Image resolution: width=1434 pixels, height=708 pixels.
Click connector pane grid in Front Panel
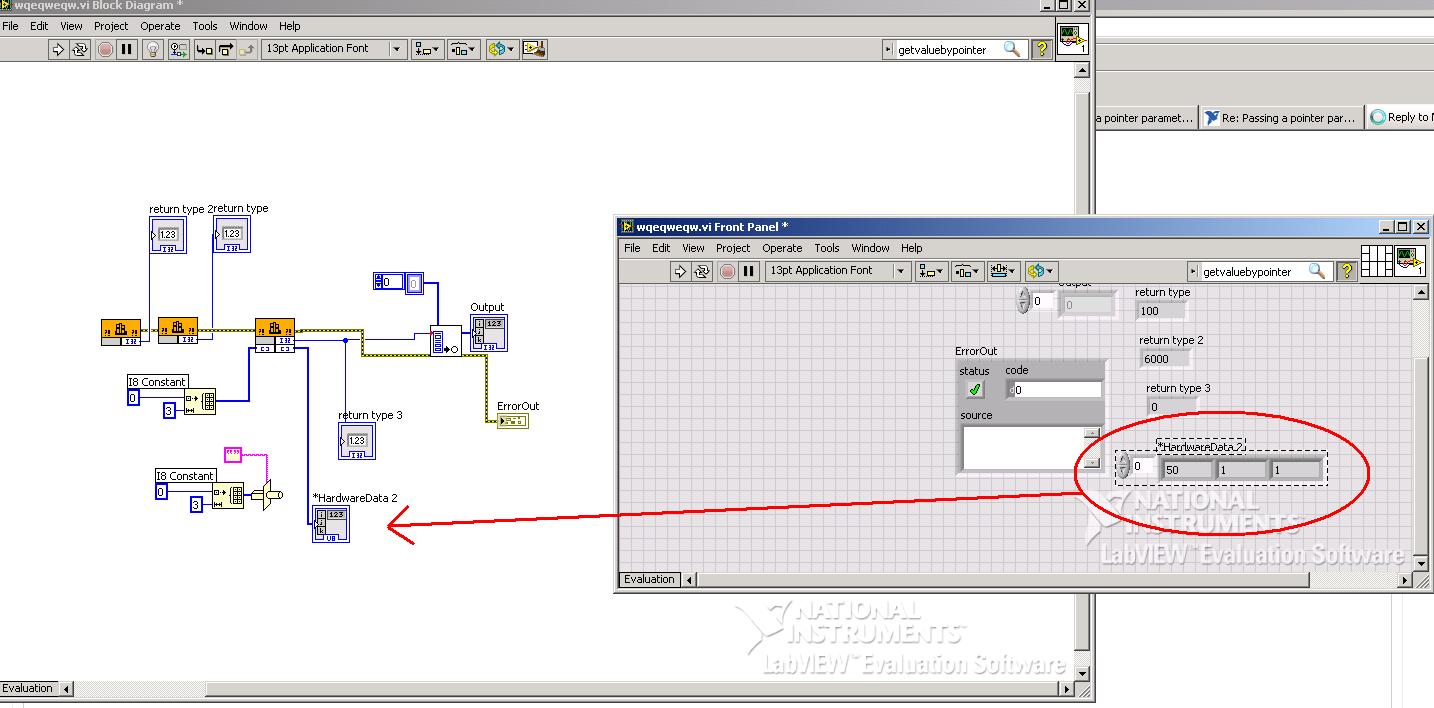pos(1377,262)
